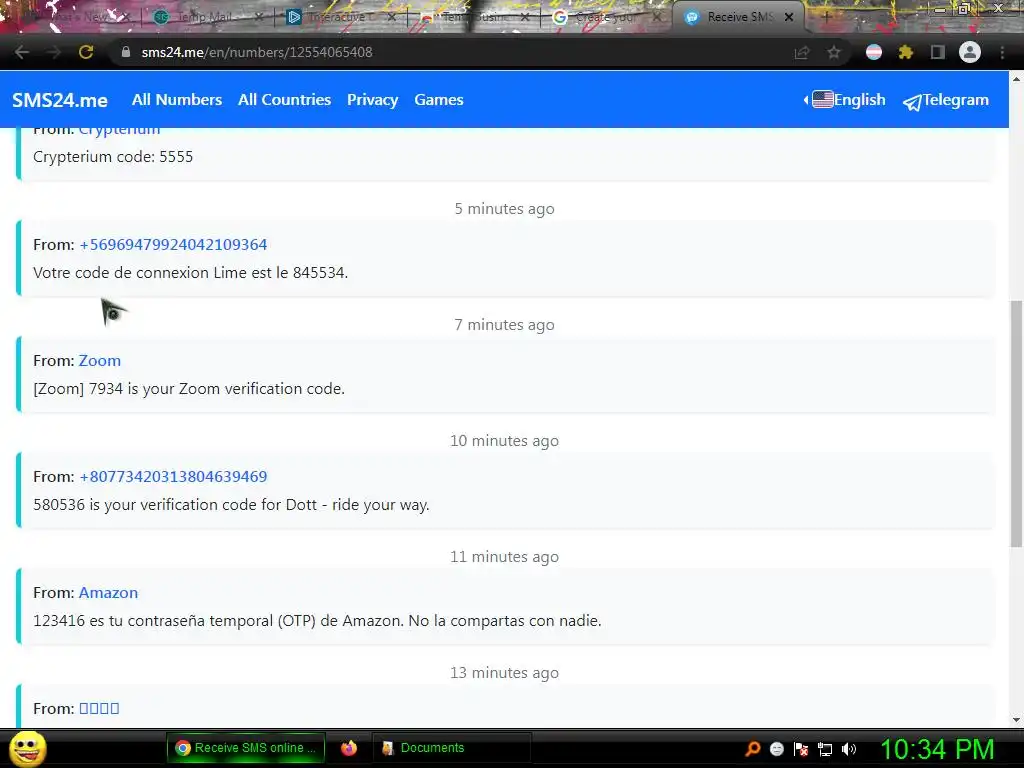Image resolution: width=1024 pixels, height=768 pixels.
Task: Open the last sender link with boxes
Action: click(x=99, y=709)
